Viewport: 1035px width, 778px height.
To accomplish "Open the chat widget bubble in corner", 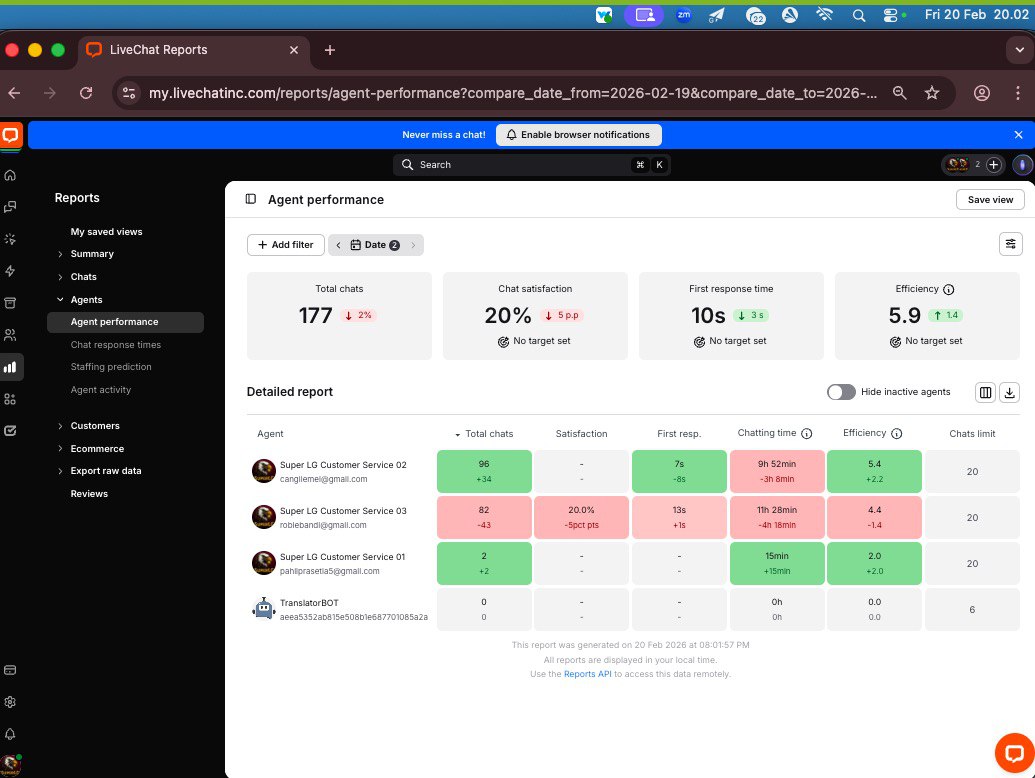I will (1014, 752).
